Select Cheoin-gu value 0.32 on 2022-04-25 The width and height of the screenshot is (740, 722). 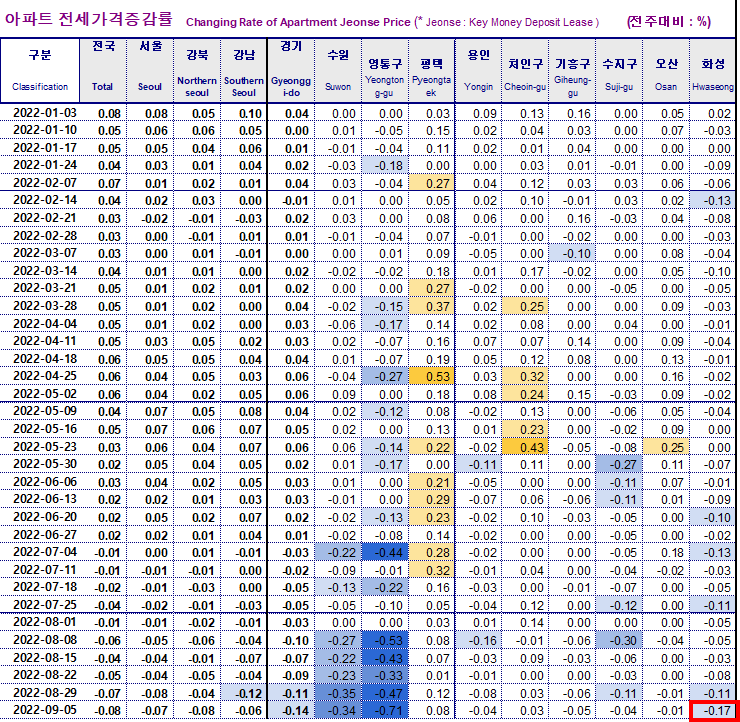525,377
